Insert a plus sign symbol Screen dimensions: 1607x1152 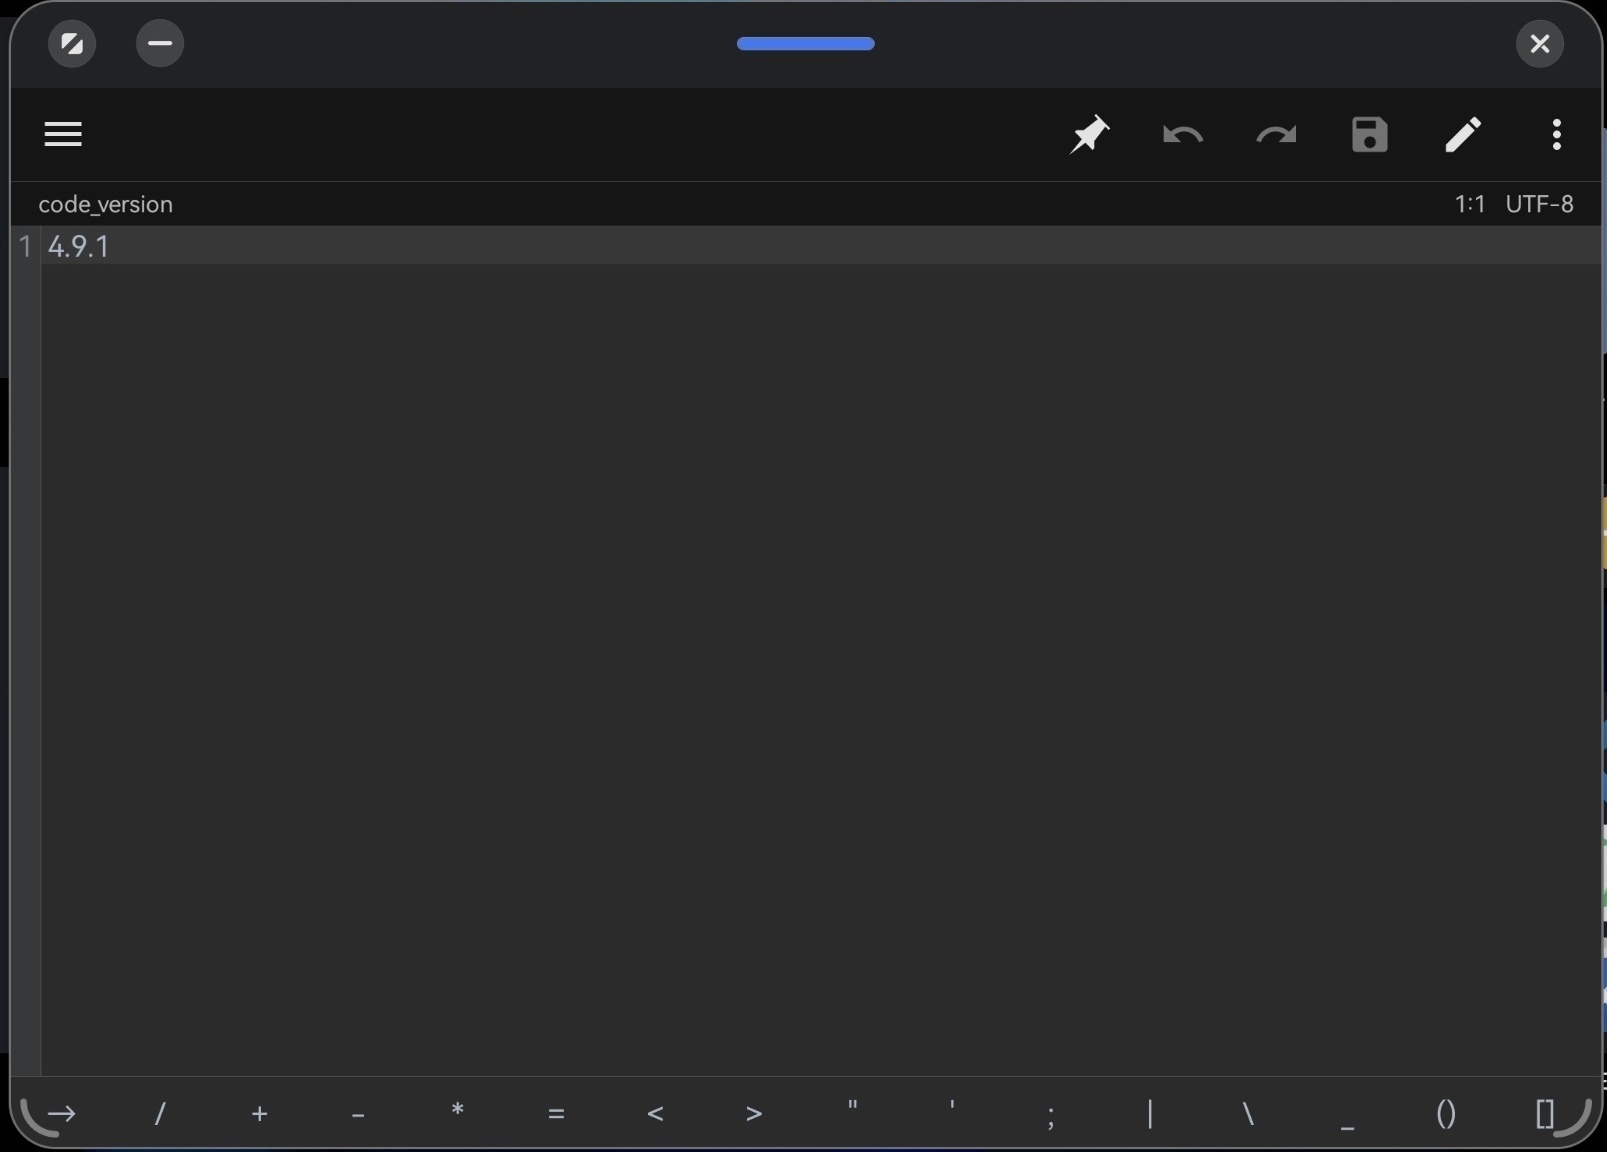coord(259,1113)
